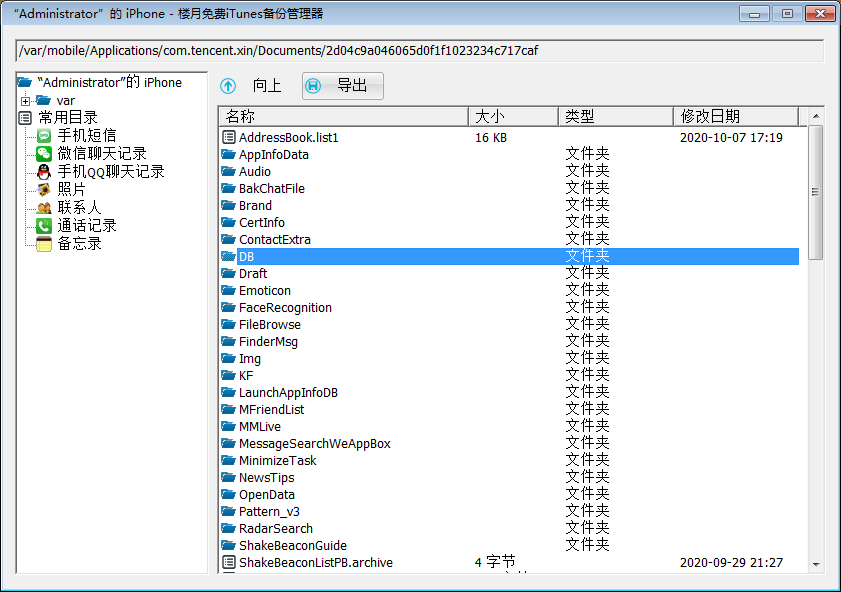Open 备忘录 notes icon
The width and height of the screenshot is (841, 592).
[44, 244]
